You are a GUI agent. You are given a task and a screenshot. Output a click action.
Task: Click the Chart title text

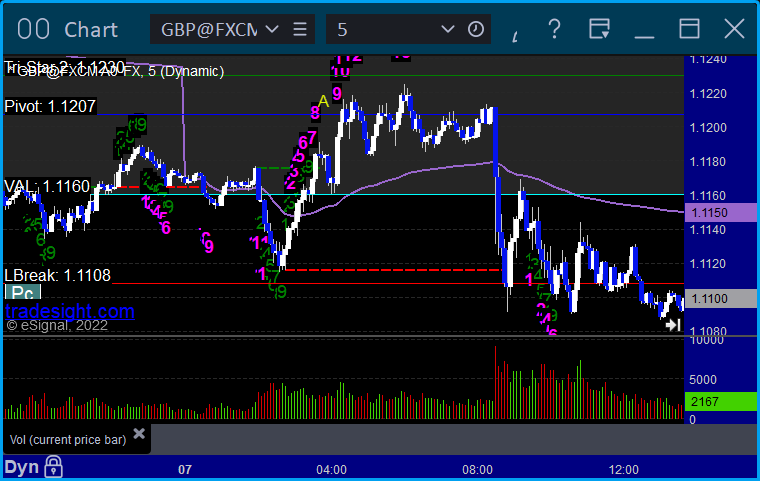coord(91,30)
